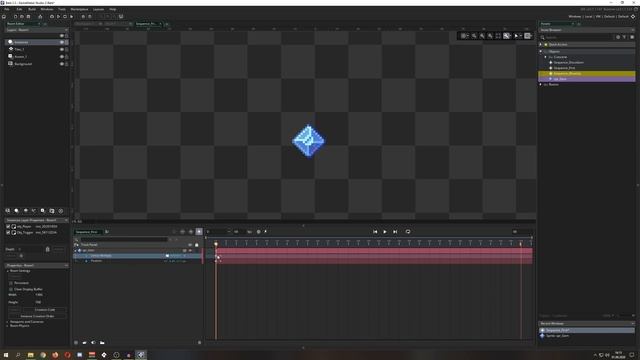Toggle visibility eye of Tiles_1 layer
Screen dimensions: 640x360
[x=62, y=49]
